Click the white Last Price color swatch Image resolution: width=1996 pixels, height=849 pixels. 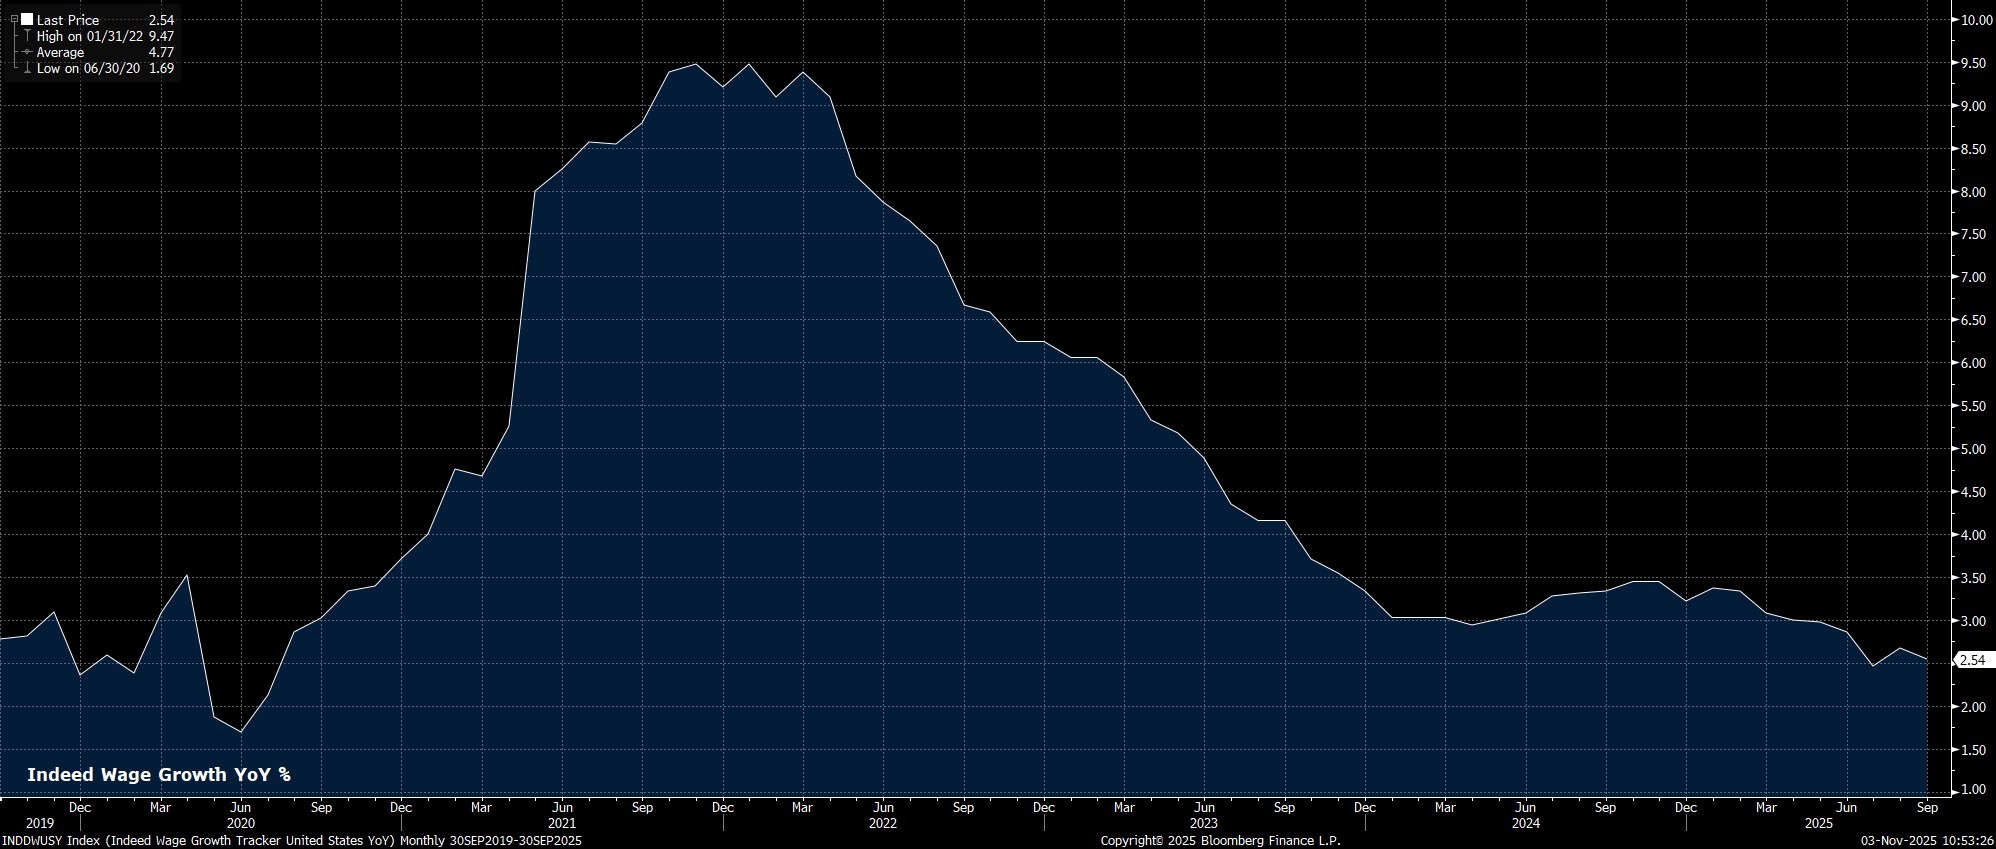pos(27,20)
